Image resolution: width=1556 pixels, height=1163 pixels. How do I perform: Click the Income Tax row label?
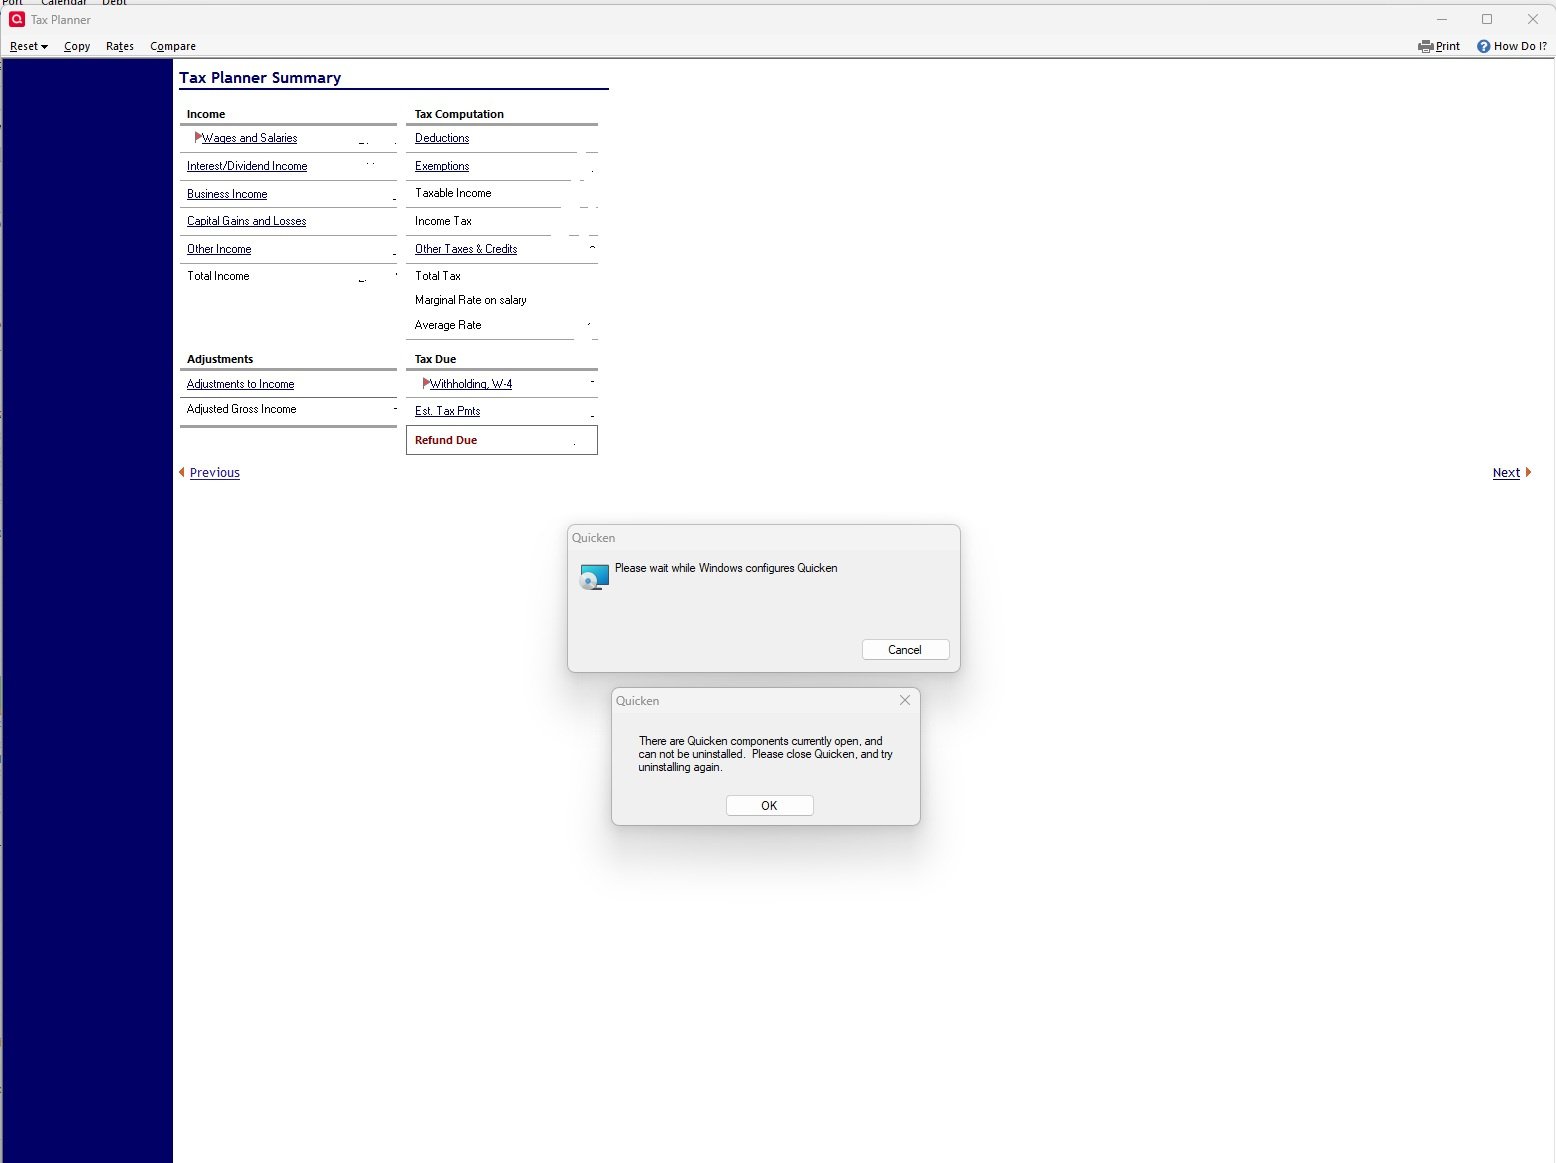pos(443,221)
